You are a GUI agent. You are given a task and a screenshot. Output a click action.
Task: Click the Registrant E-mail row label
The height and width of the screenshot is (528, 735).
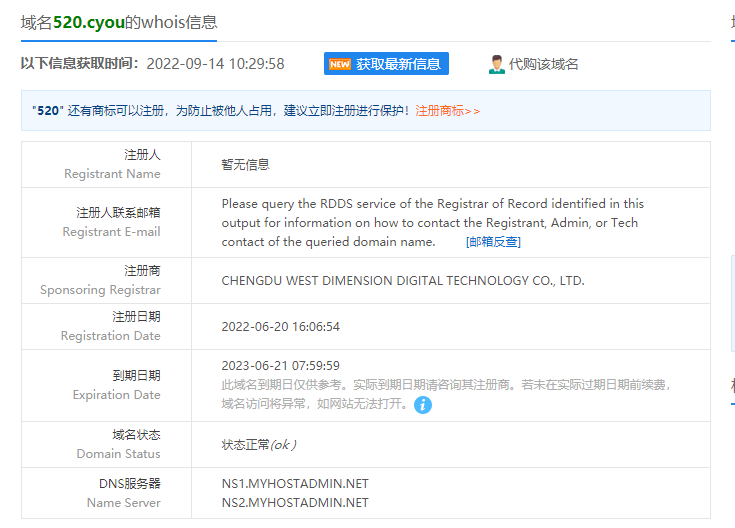click(x=111, y=222)
